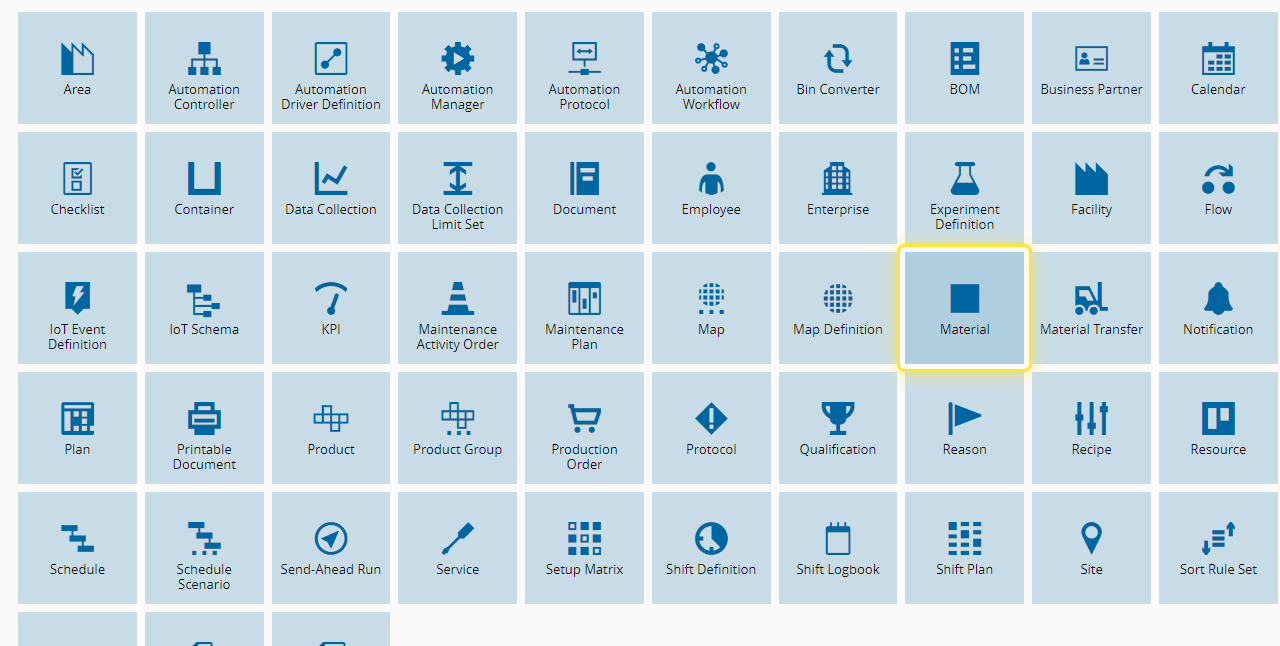The image size is (1280, 646).
Task: Open the Calendar tile
Action: (x=1218, y=68)
